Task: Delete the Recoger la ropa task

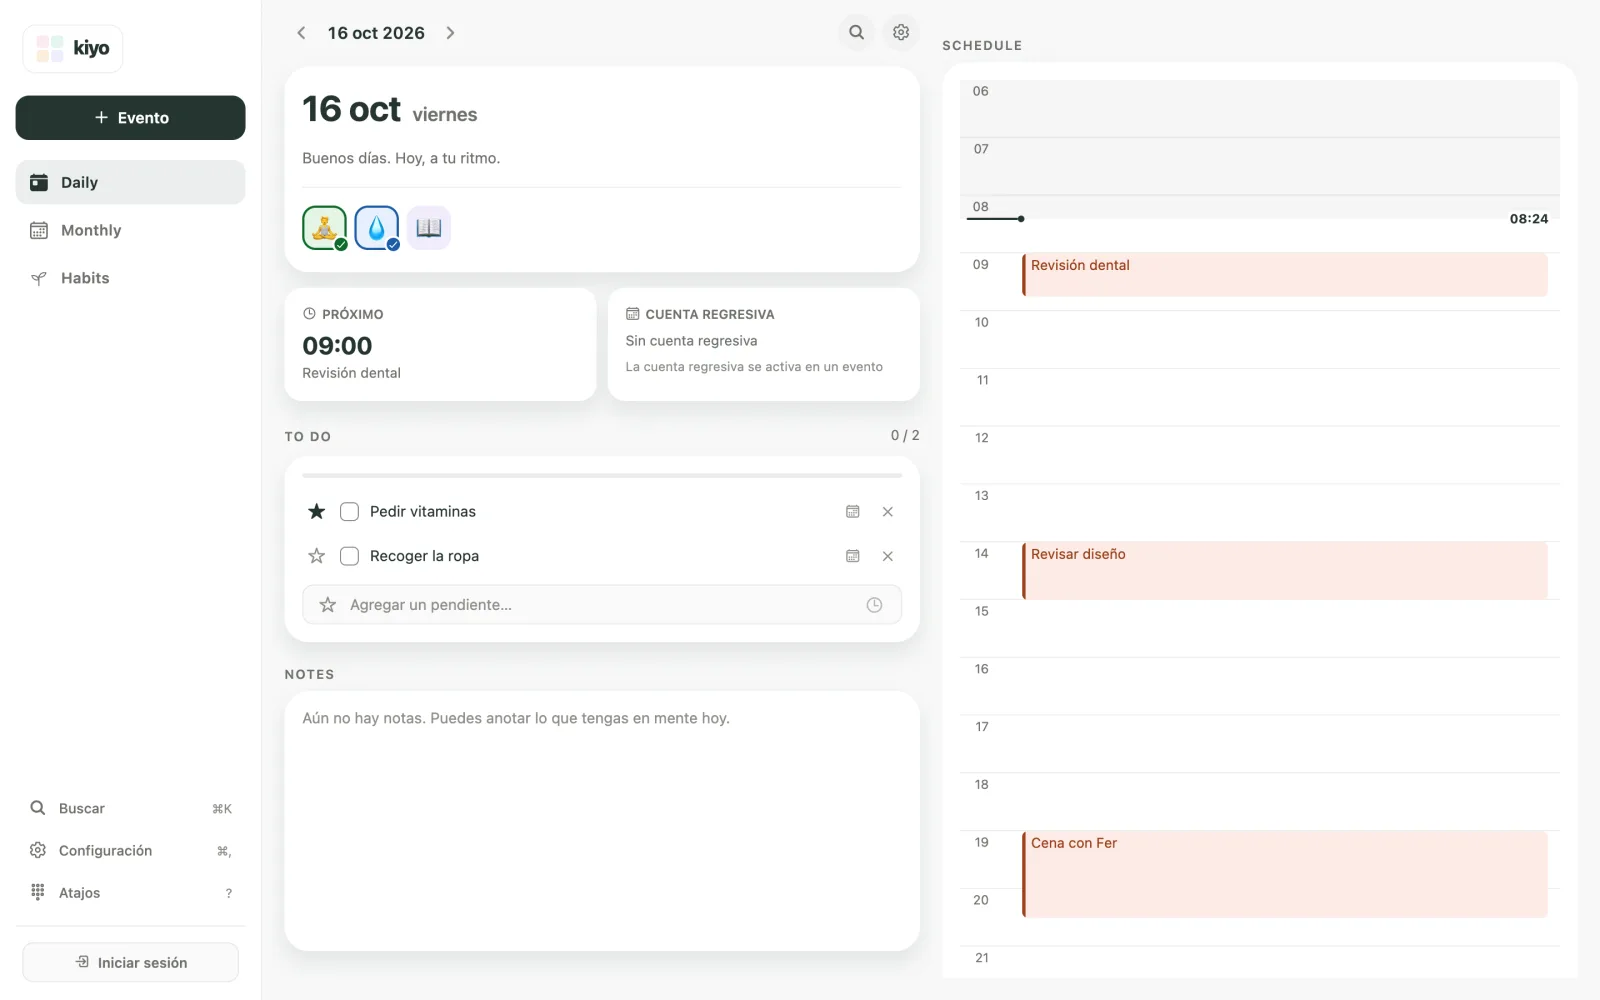Action: 888,556
